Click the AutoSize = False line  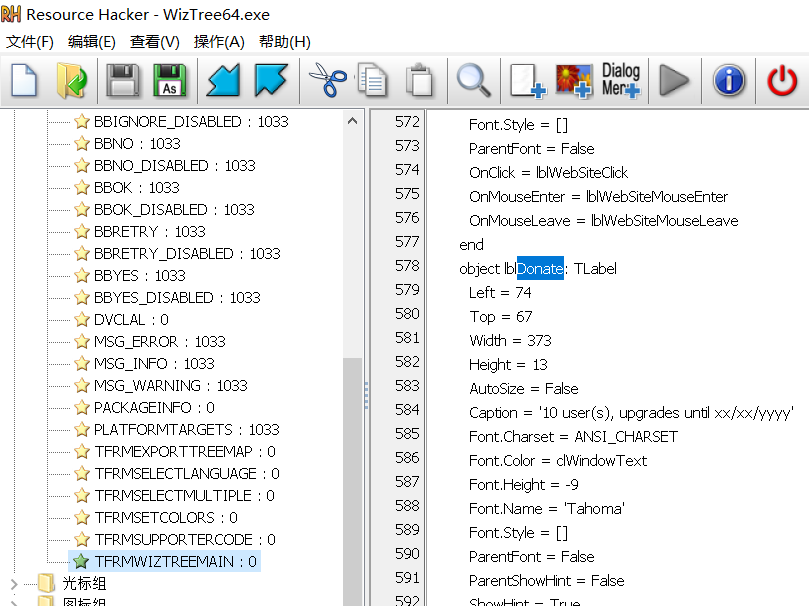tap(524, 389)
